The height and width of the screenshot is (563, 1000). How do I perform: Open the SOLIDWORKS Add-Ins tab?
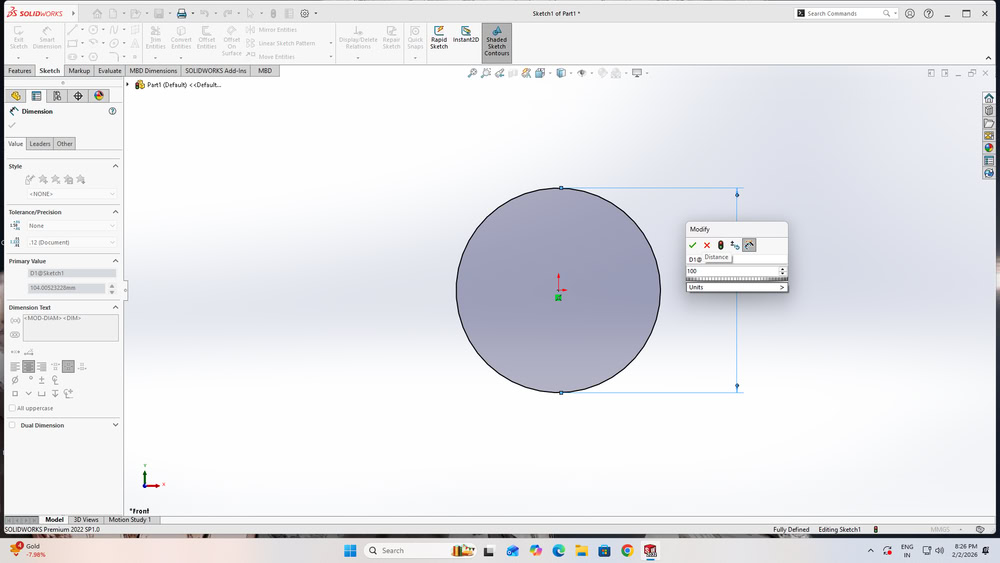(216, 71)
